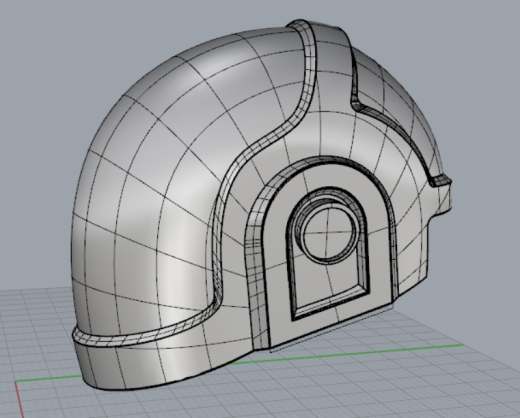Select the green axis segment left of helmet
The image size is (520, 418).
click(x=48, y=378)
